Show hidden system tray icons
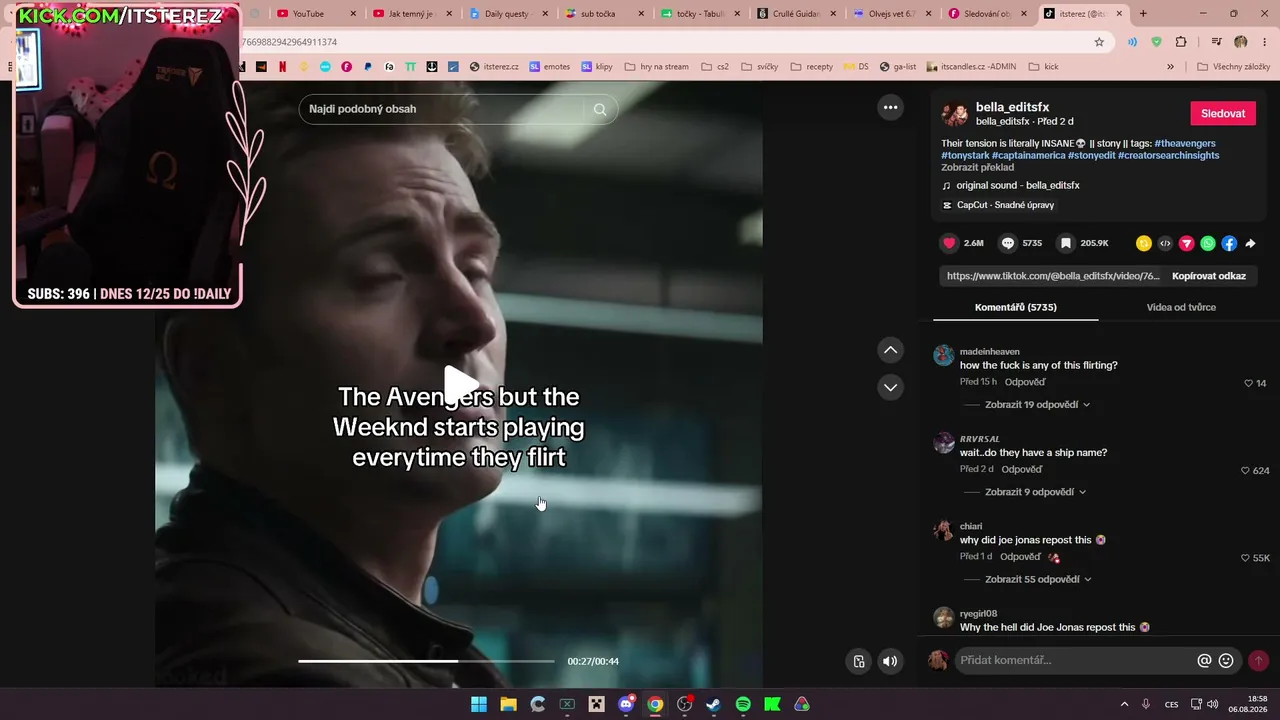1280x720 pixels. click(x=1124, y=704)
